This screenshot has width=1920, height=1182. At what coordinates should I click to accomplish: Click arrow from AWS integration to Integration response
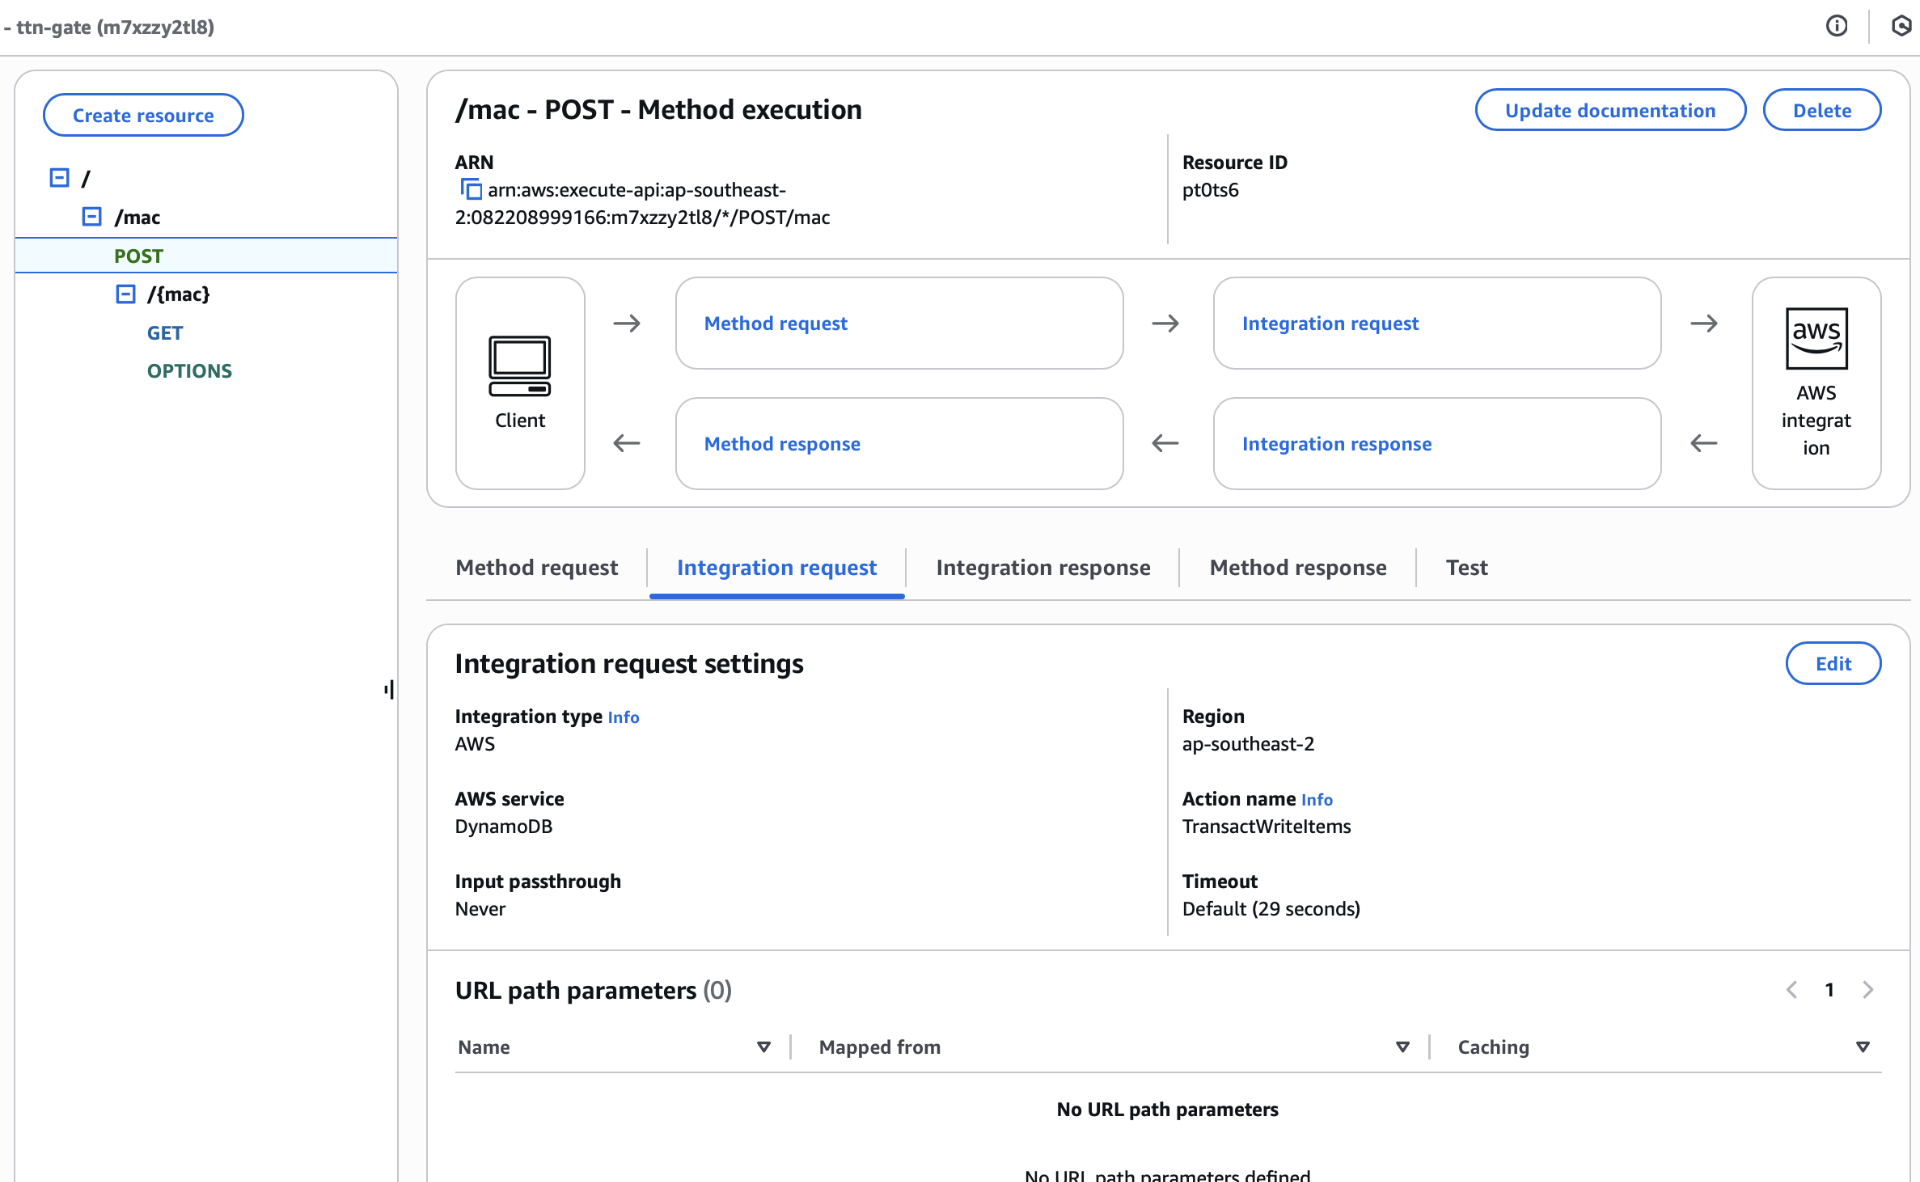tap(1704, 443)
